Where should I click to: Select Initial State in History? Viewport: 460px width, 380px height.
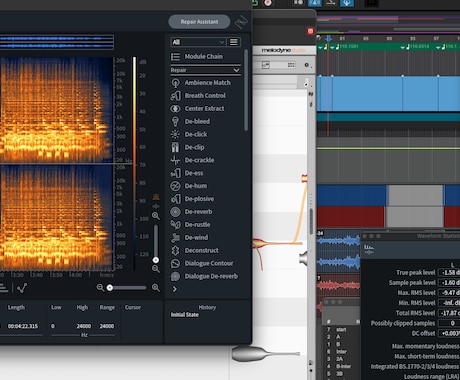pos(185,315)
